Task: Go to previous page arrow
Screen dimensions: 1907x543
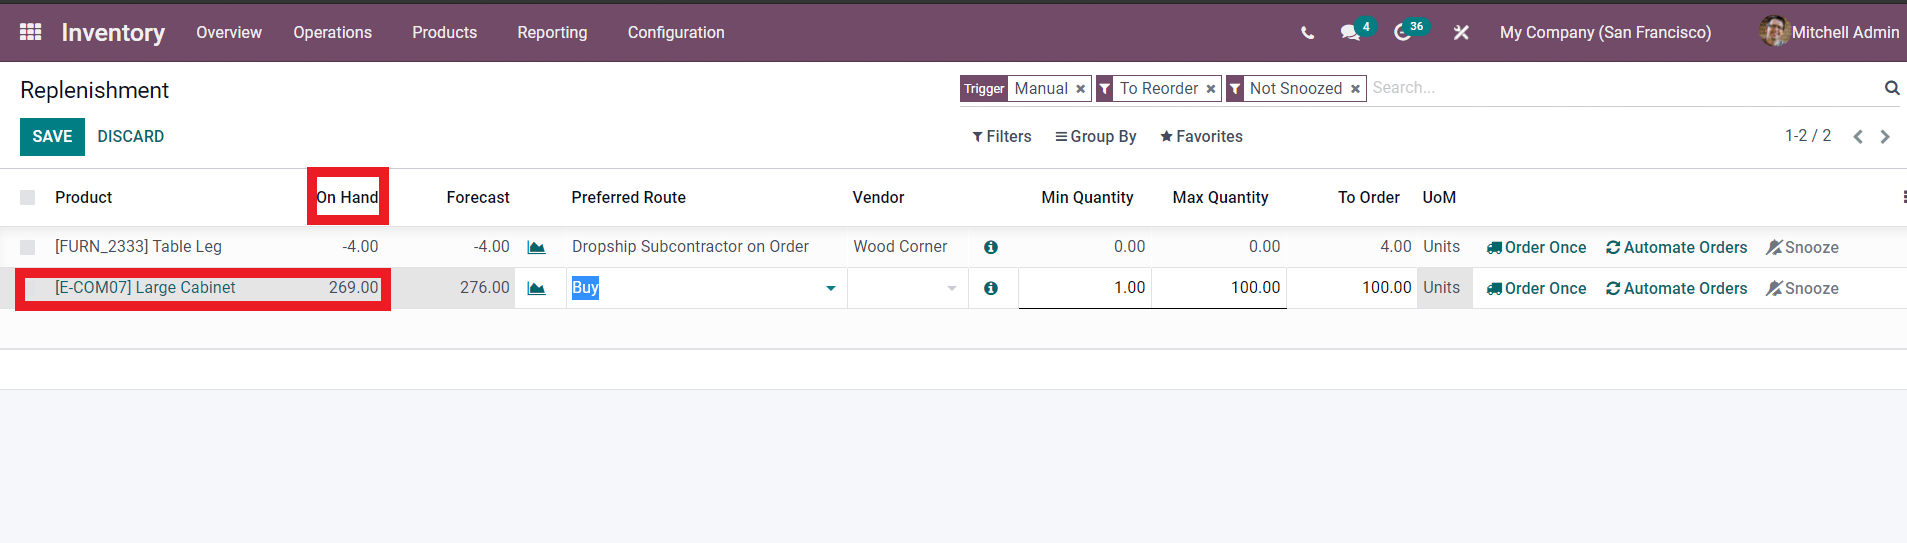Action: click(x=1857, y=137)
